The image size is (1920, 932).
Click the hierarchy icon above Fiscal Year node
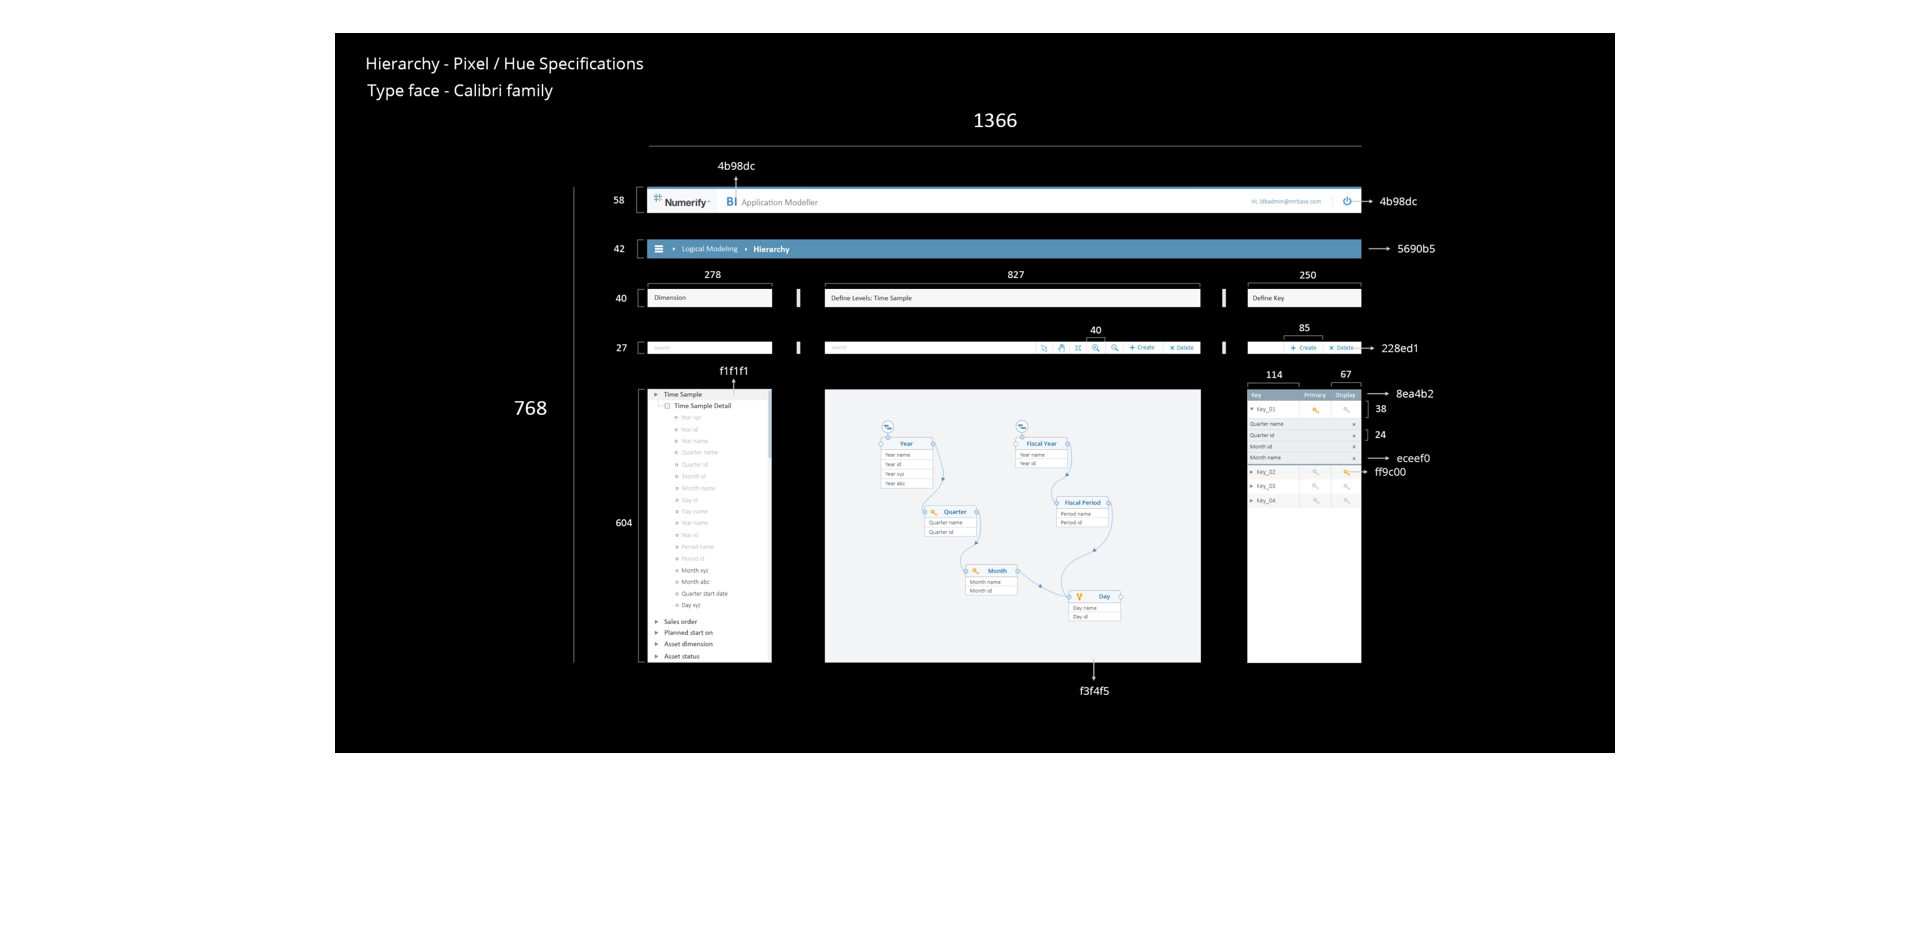pyautogui.click(x=1021, y=427)
